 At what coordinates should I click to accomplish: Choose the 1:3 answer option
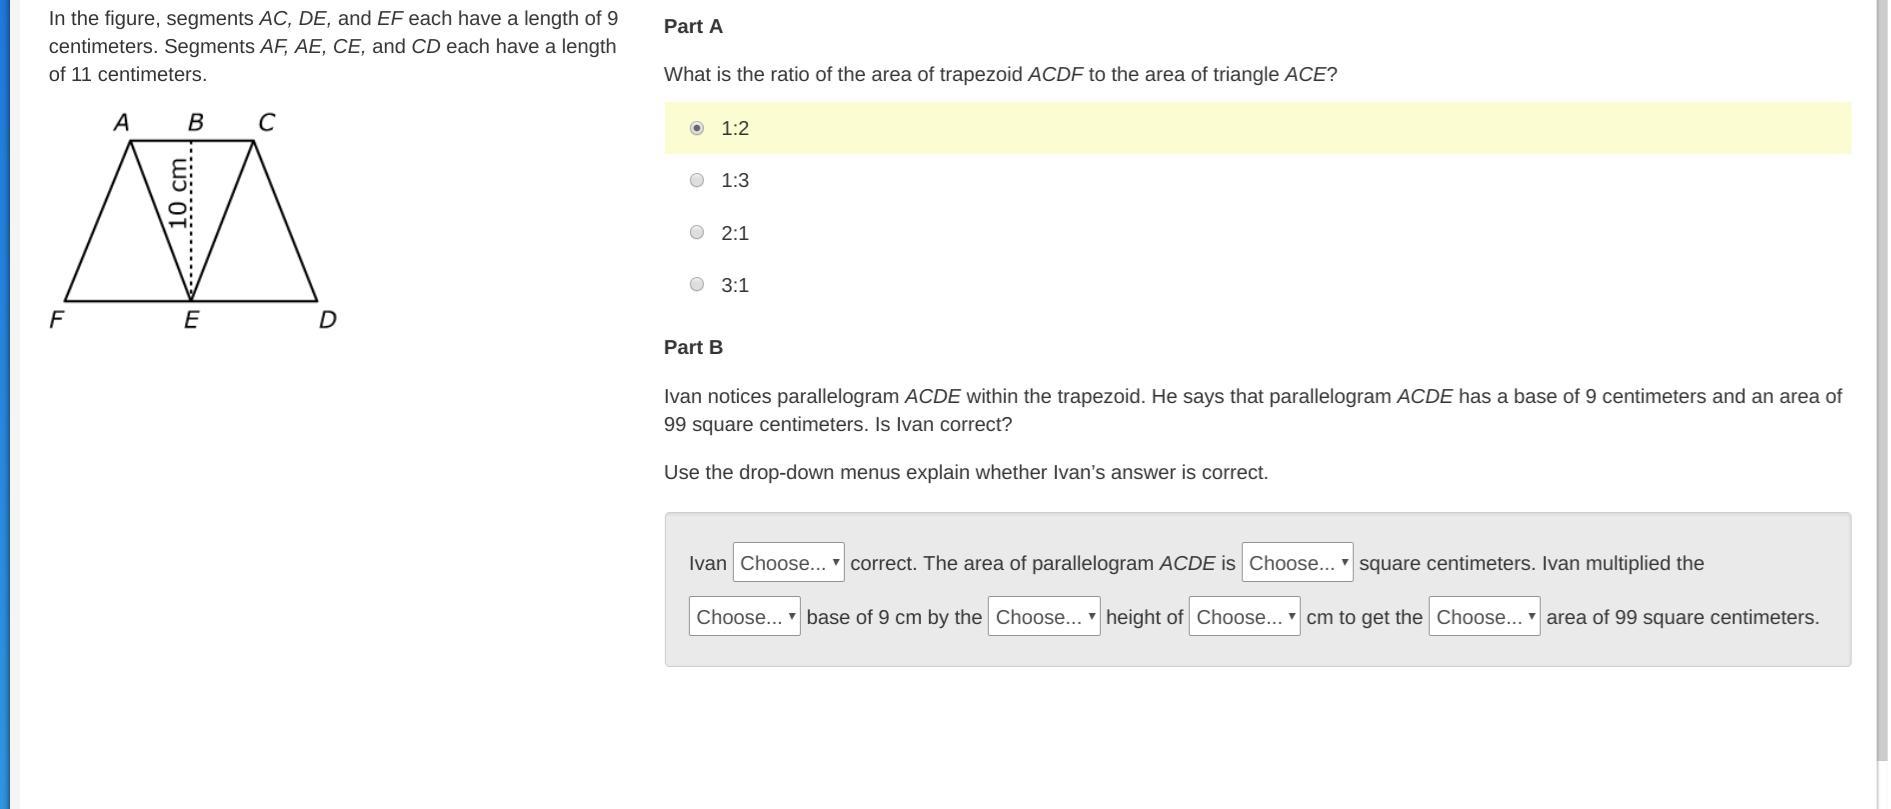[x=697, y=180]
